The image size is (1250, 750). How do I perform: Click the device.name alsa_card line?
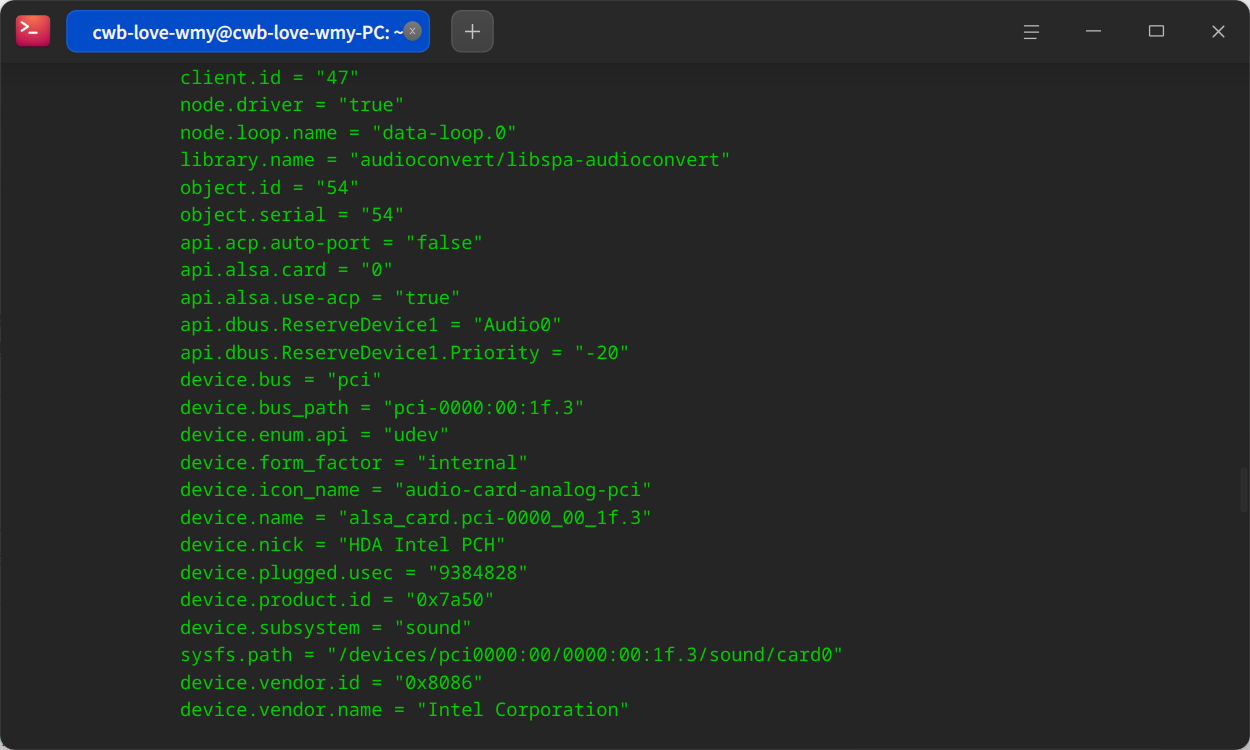(x=416, y=517)
